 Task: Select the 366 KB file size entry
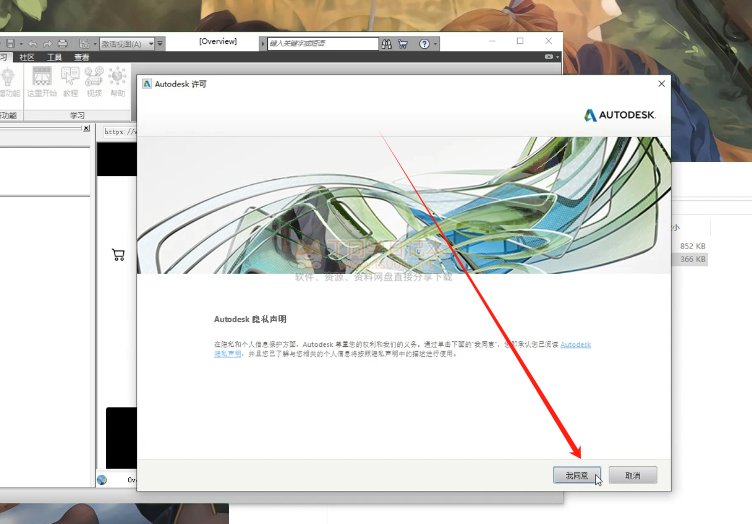click(693, 259)
